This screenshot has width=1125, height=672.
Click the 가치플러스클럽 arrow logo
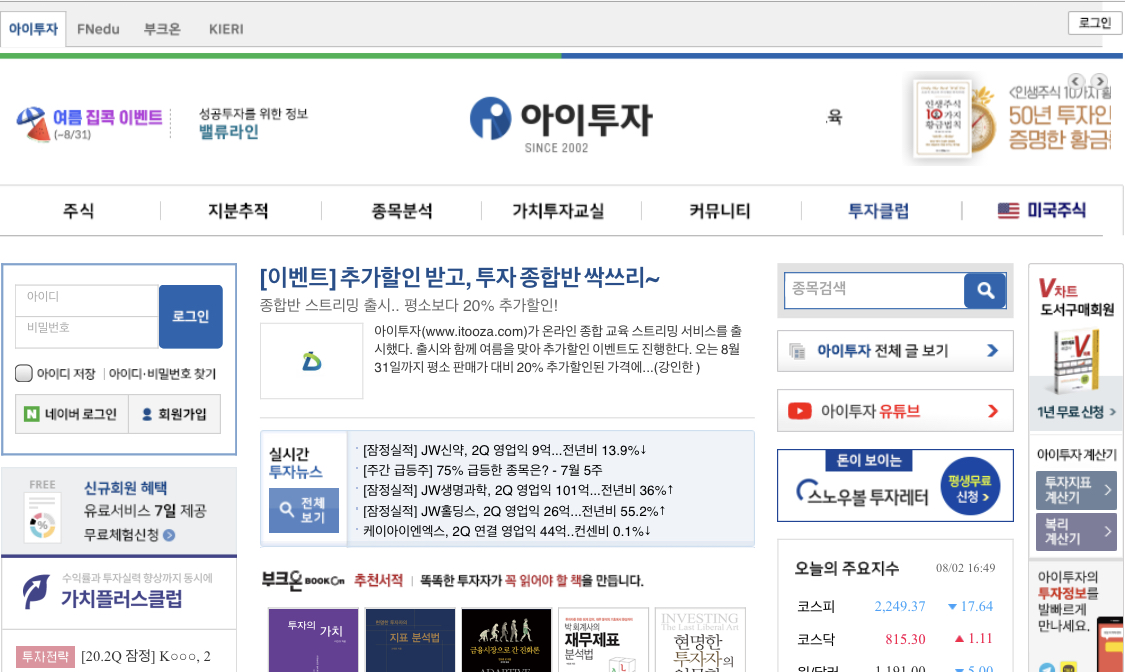[35, 592]
